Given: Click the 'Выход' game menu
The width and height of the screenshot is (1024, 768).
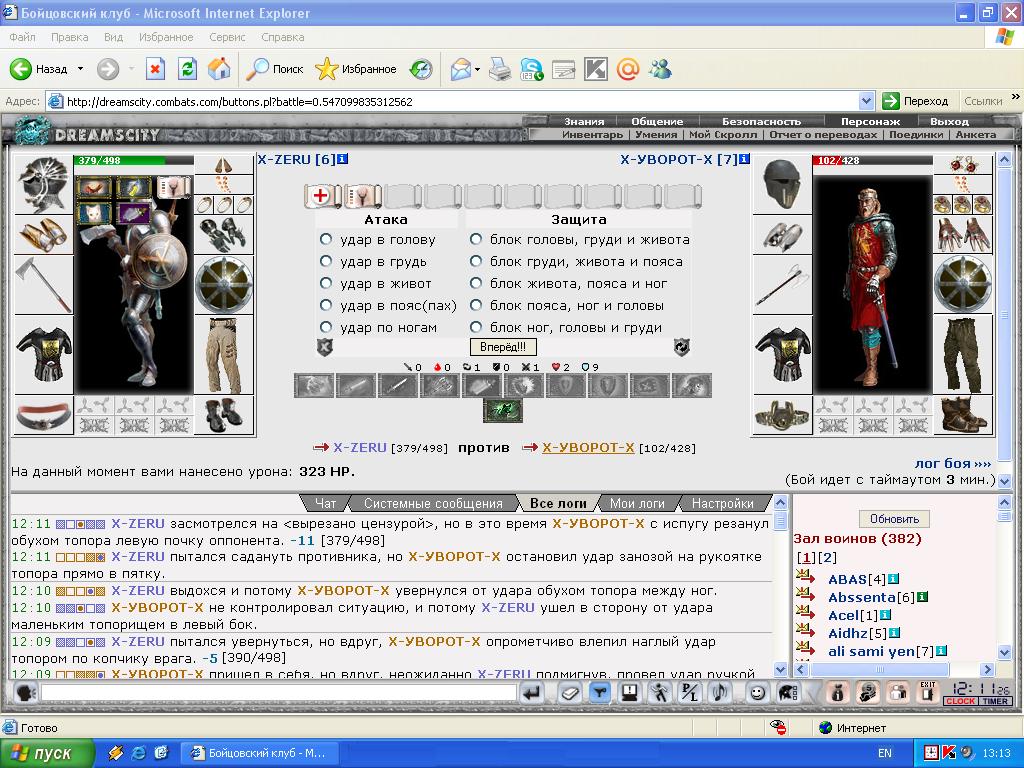Looking at the screenshot, I should [x=950, y=121].
